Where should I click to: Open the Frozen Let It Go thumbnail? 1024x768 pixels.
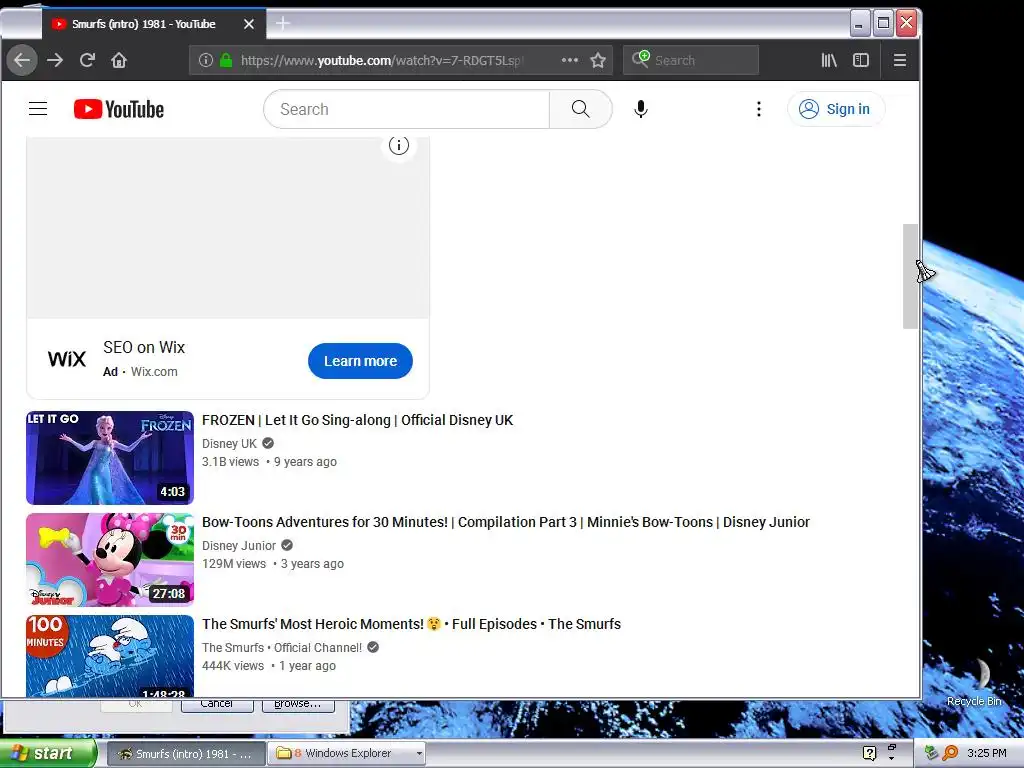coord(110,458)
